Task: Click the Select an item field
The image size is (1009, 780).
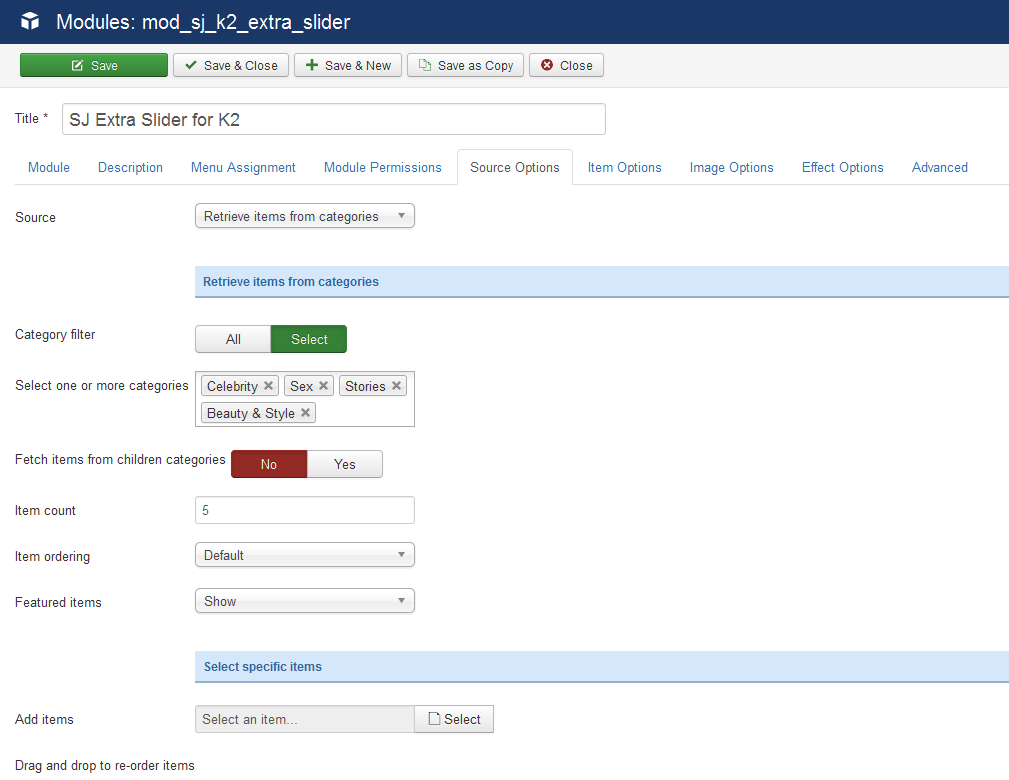Action: point(305,719)
